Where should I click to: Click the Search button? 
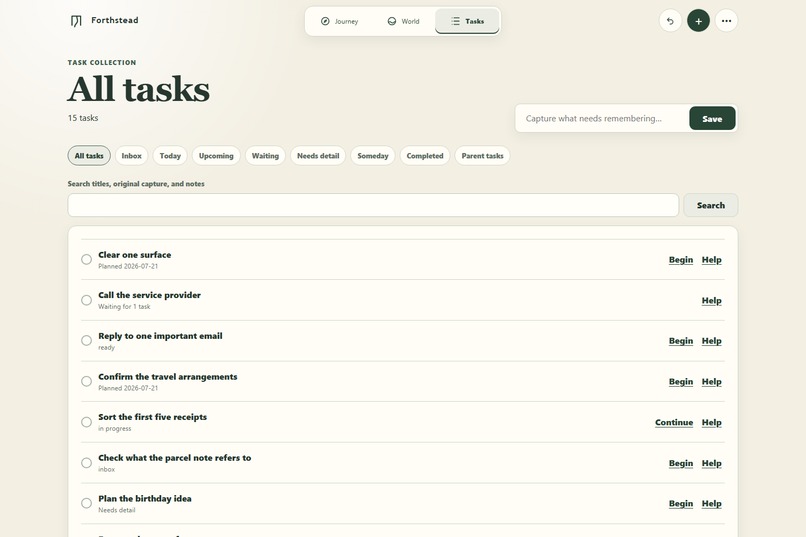711,205
